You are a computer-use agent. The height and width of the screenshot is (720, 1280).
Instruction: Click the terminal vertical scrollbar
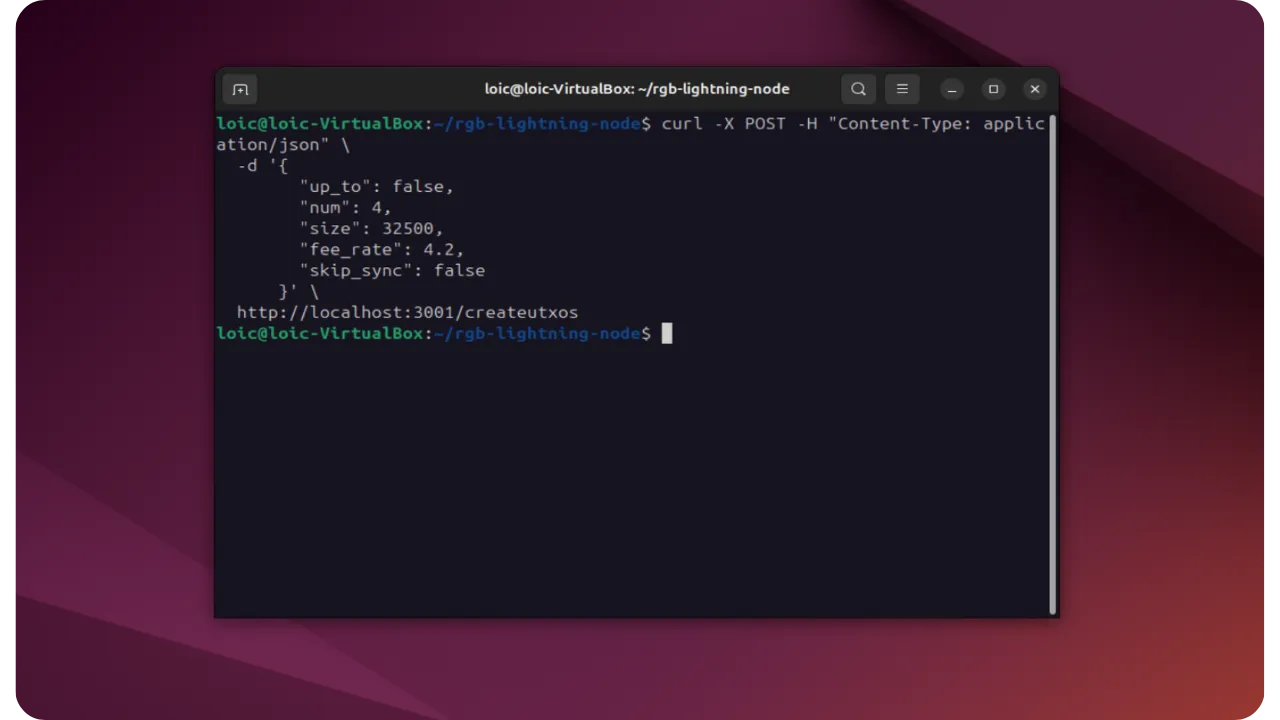click(x=1052, y=360)
